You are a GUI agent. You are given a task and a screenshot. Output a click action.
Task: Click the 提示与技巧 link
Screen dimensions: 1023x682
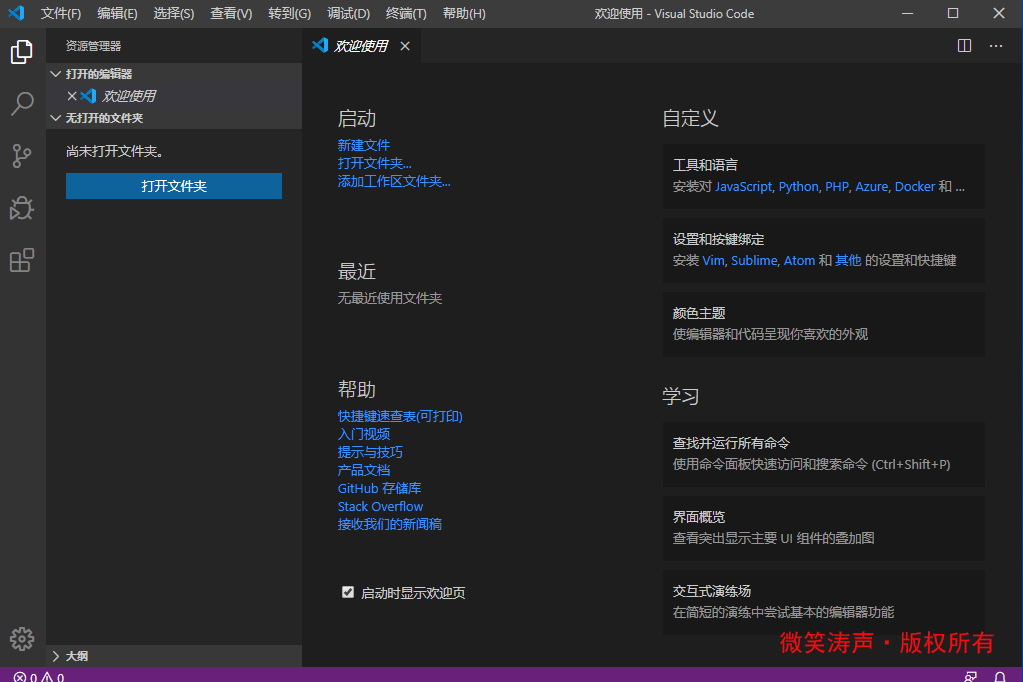pyautogui.click(x=370, y=452)
